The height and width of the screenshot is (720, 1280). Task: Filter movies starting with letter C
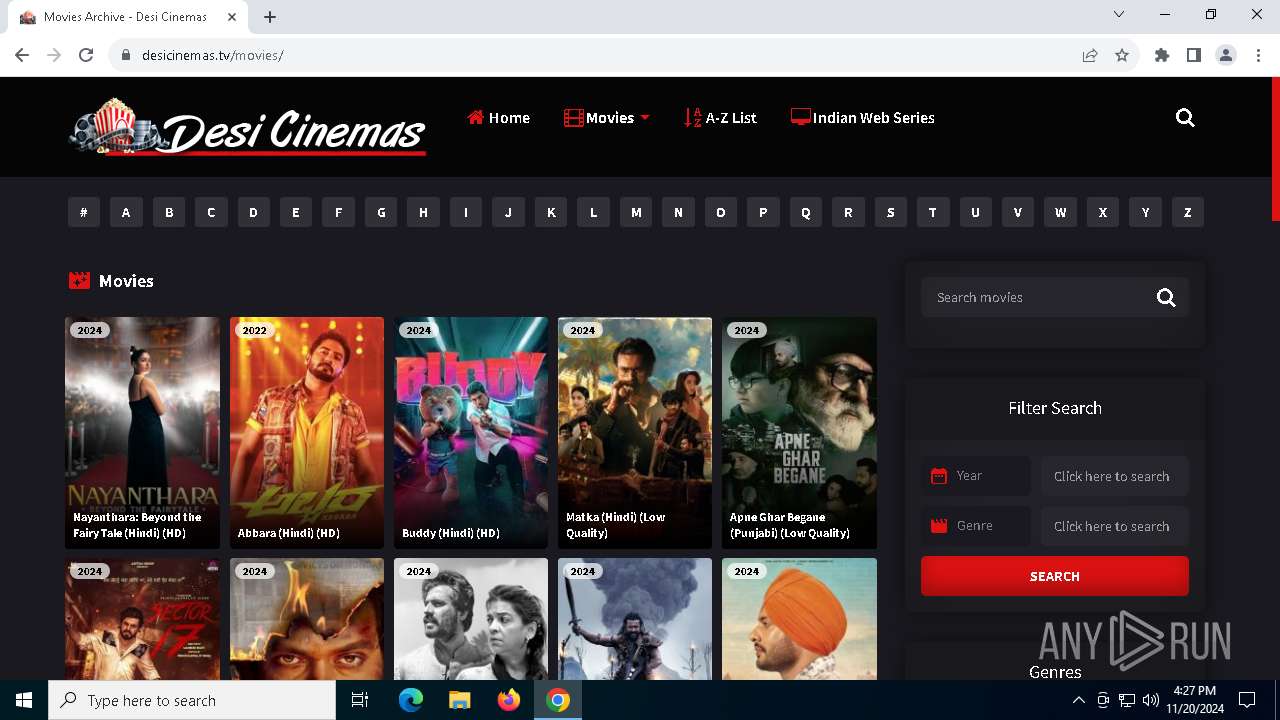[211, 212]
